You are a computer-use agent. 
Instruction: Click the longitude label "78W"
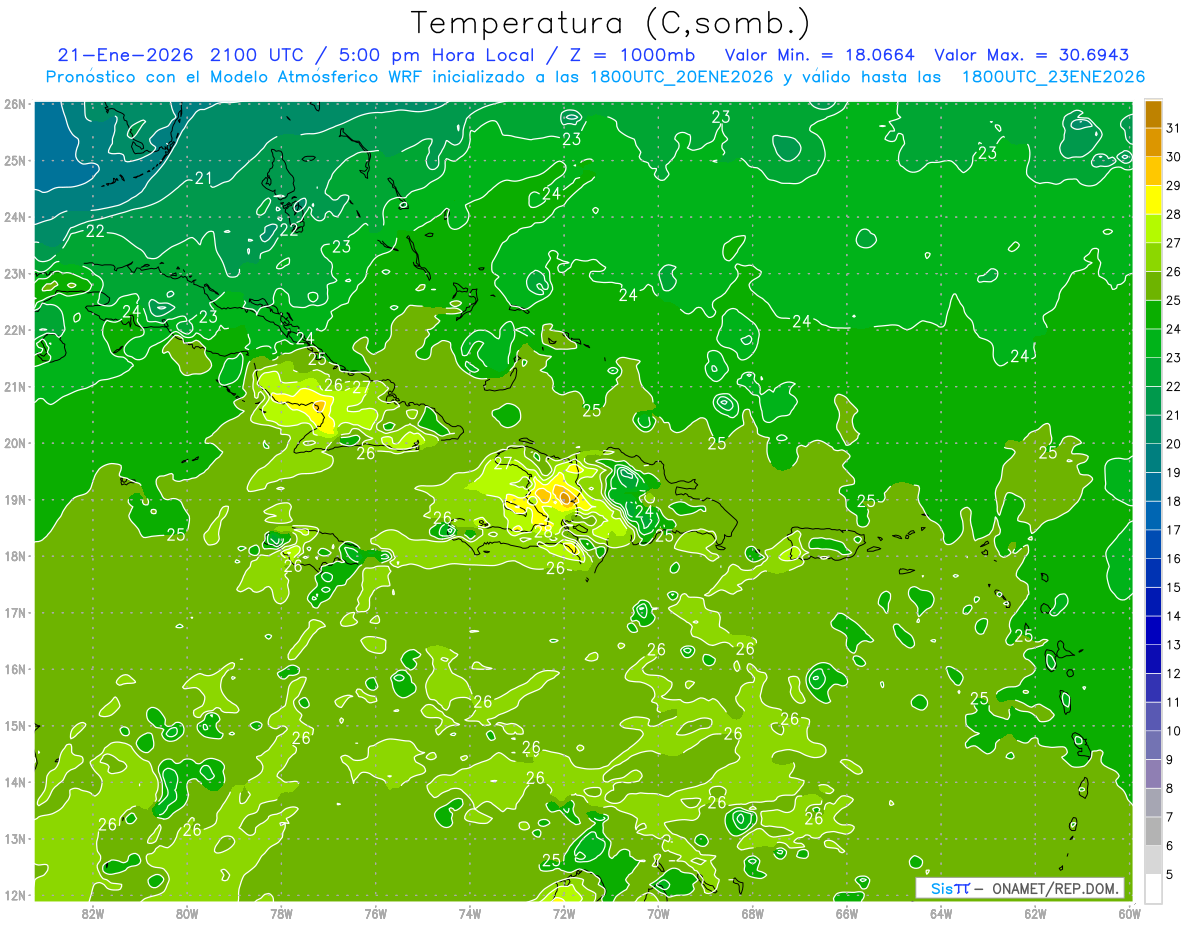pos(281,912)
